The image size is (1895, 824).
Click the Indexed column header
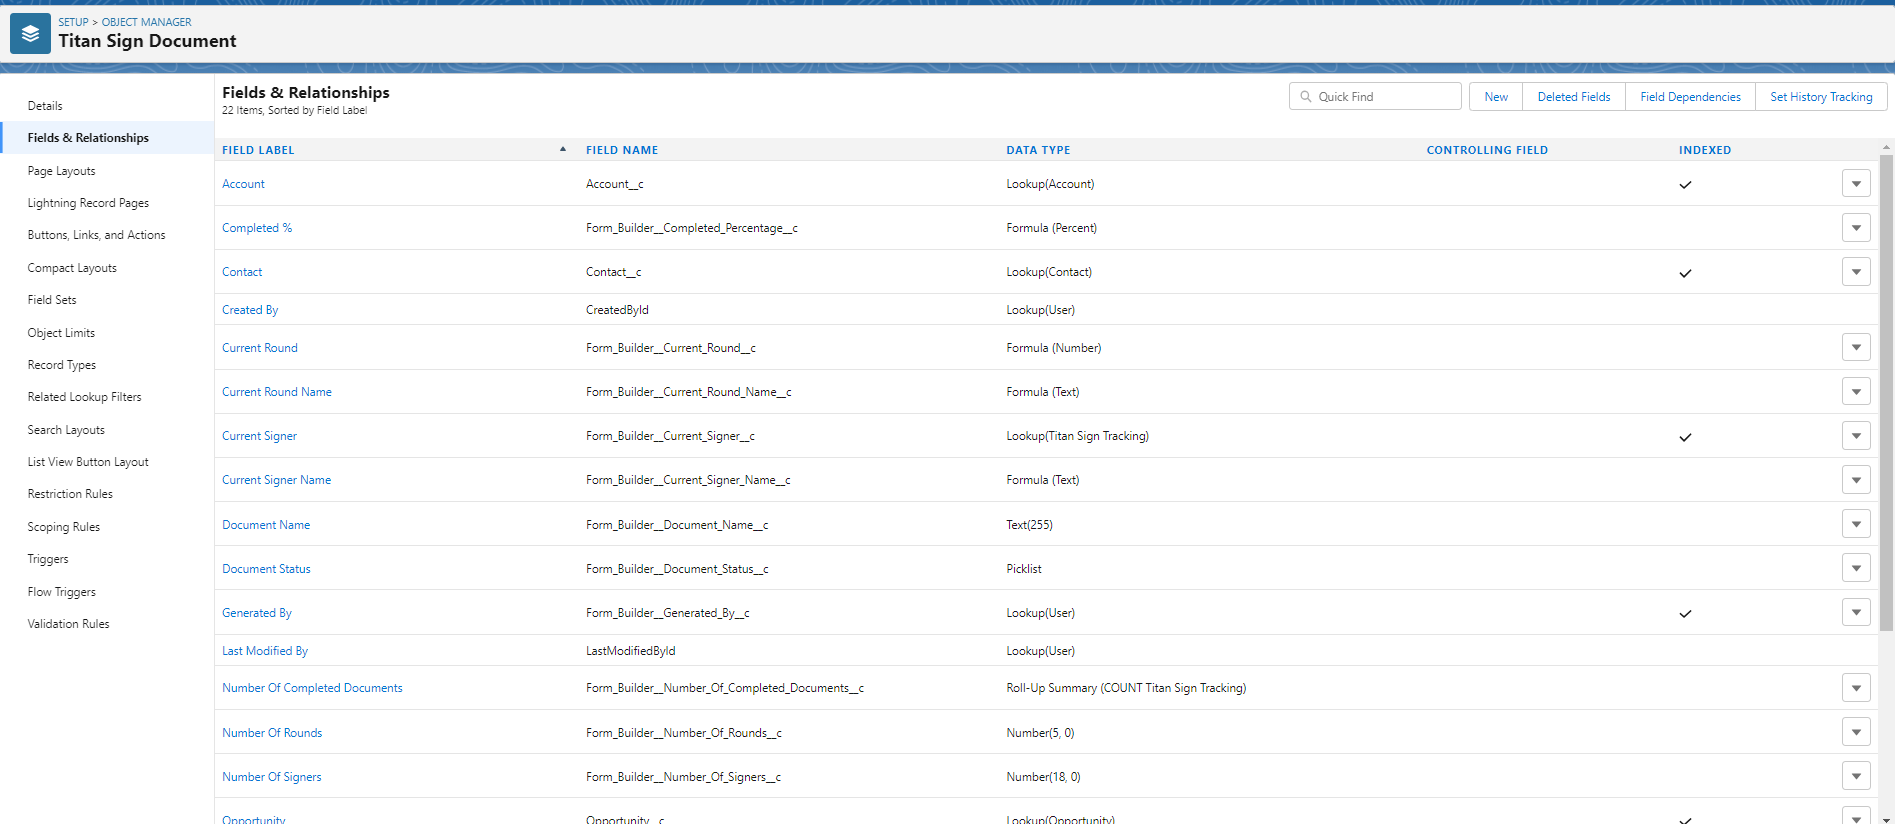pos(1705,150)
